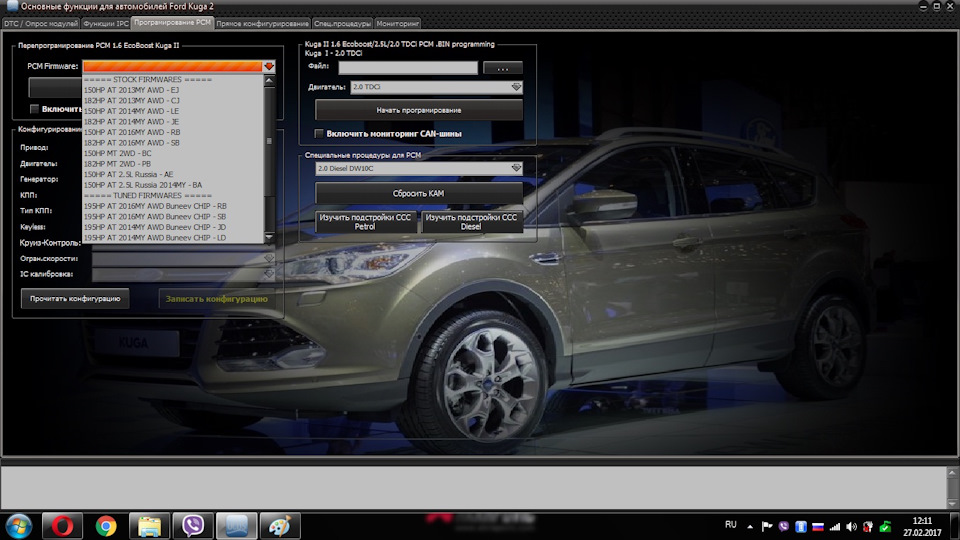Open the Paint taskbar icon
The height and width of the screenshot is (540, 960).
280,525
